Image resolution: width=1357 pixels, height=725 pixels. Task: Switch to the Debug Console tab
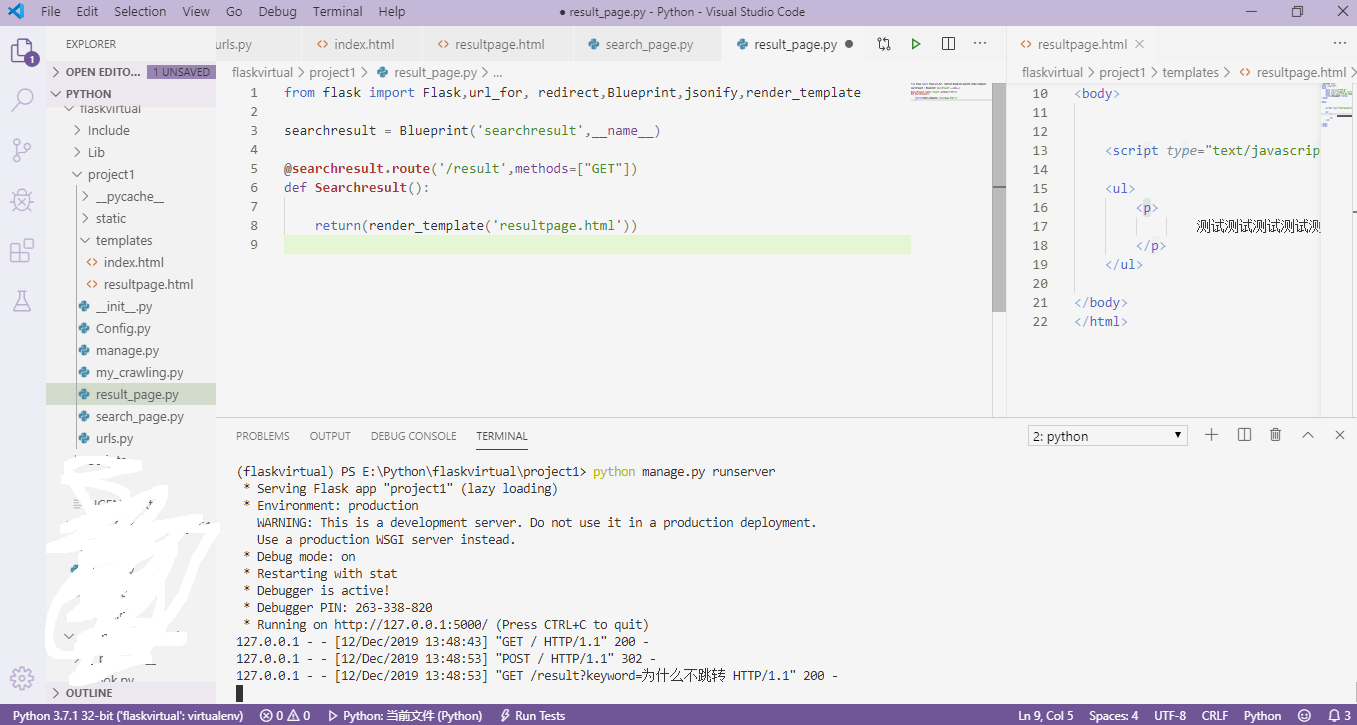click(x=413, y=436)
